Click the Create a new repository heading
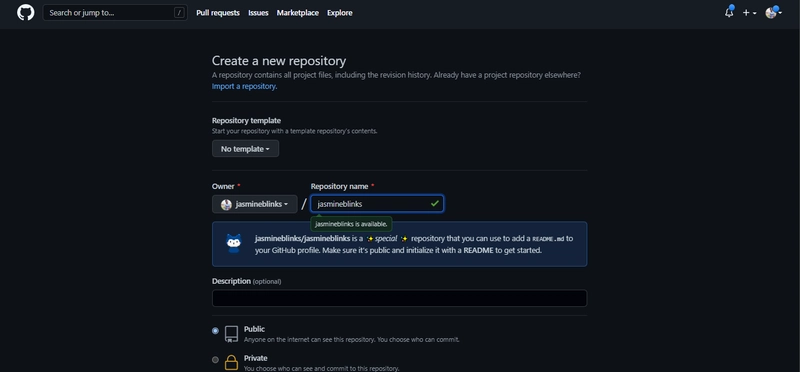 279,61
